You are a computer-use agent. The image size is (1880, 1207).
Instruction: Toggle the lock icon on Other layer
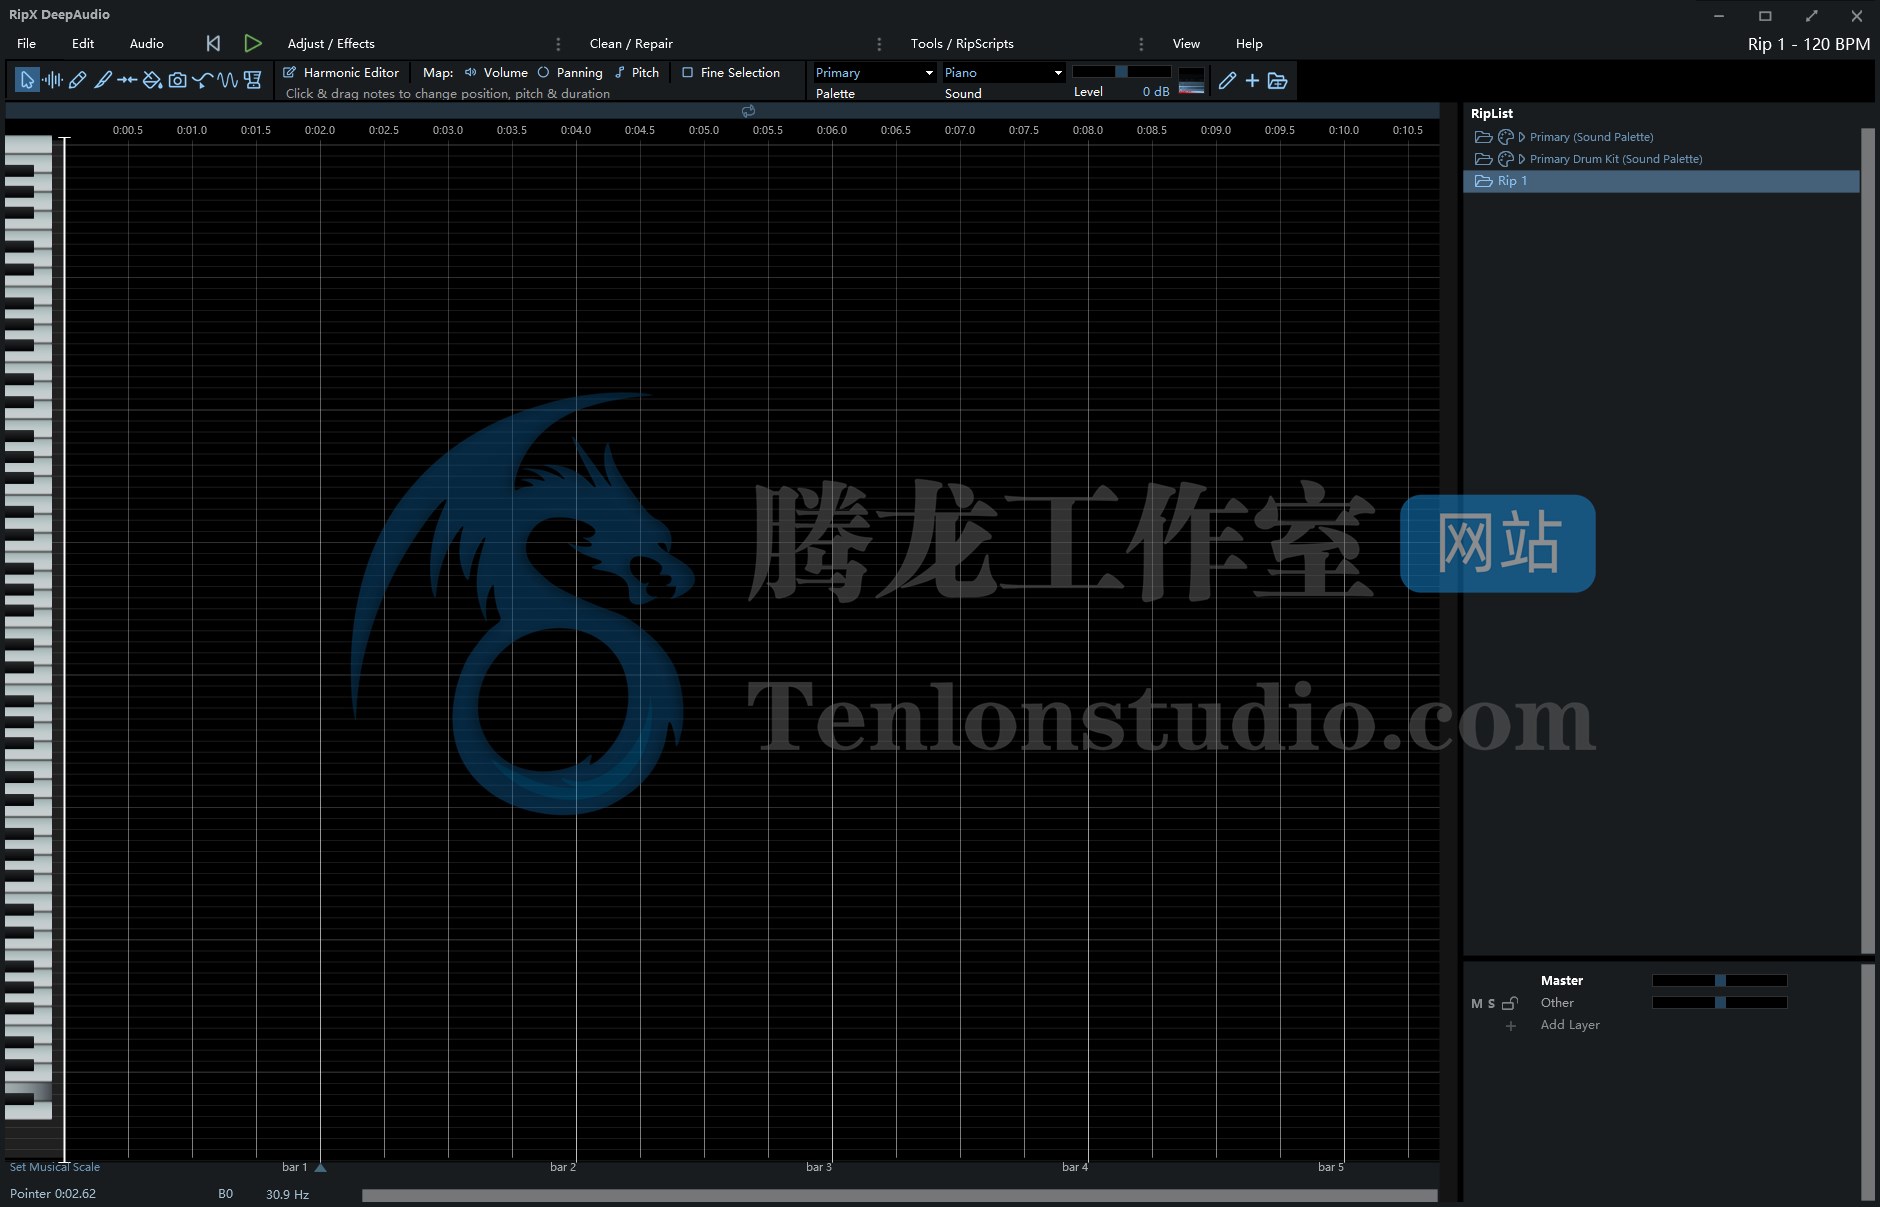pyautogui.click(x=1510, y=1003)
